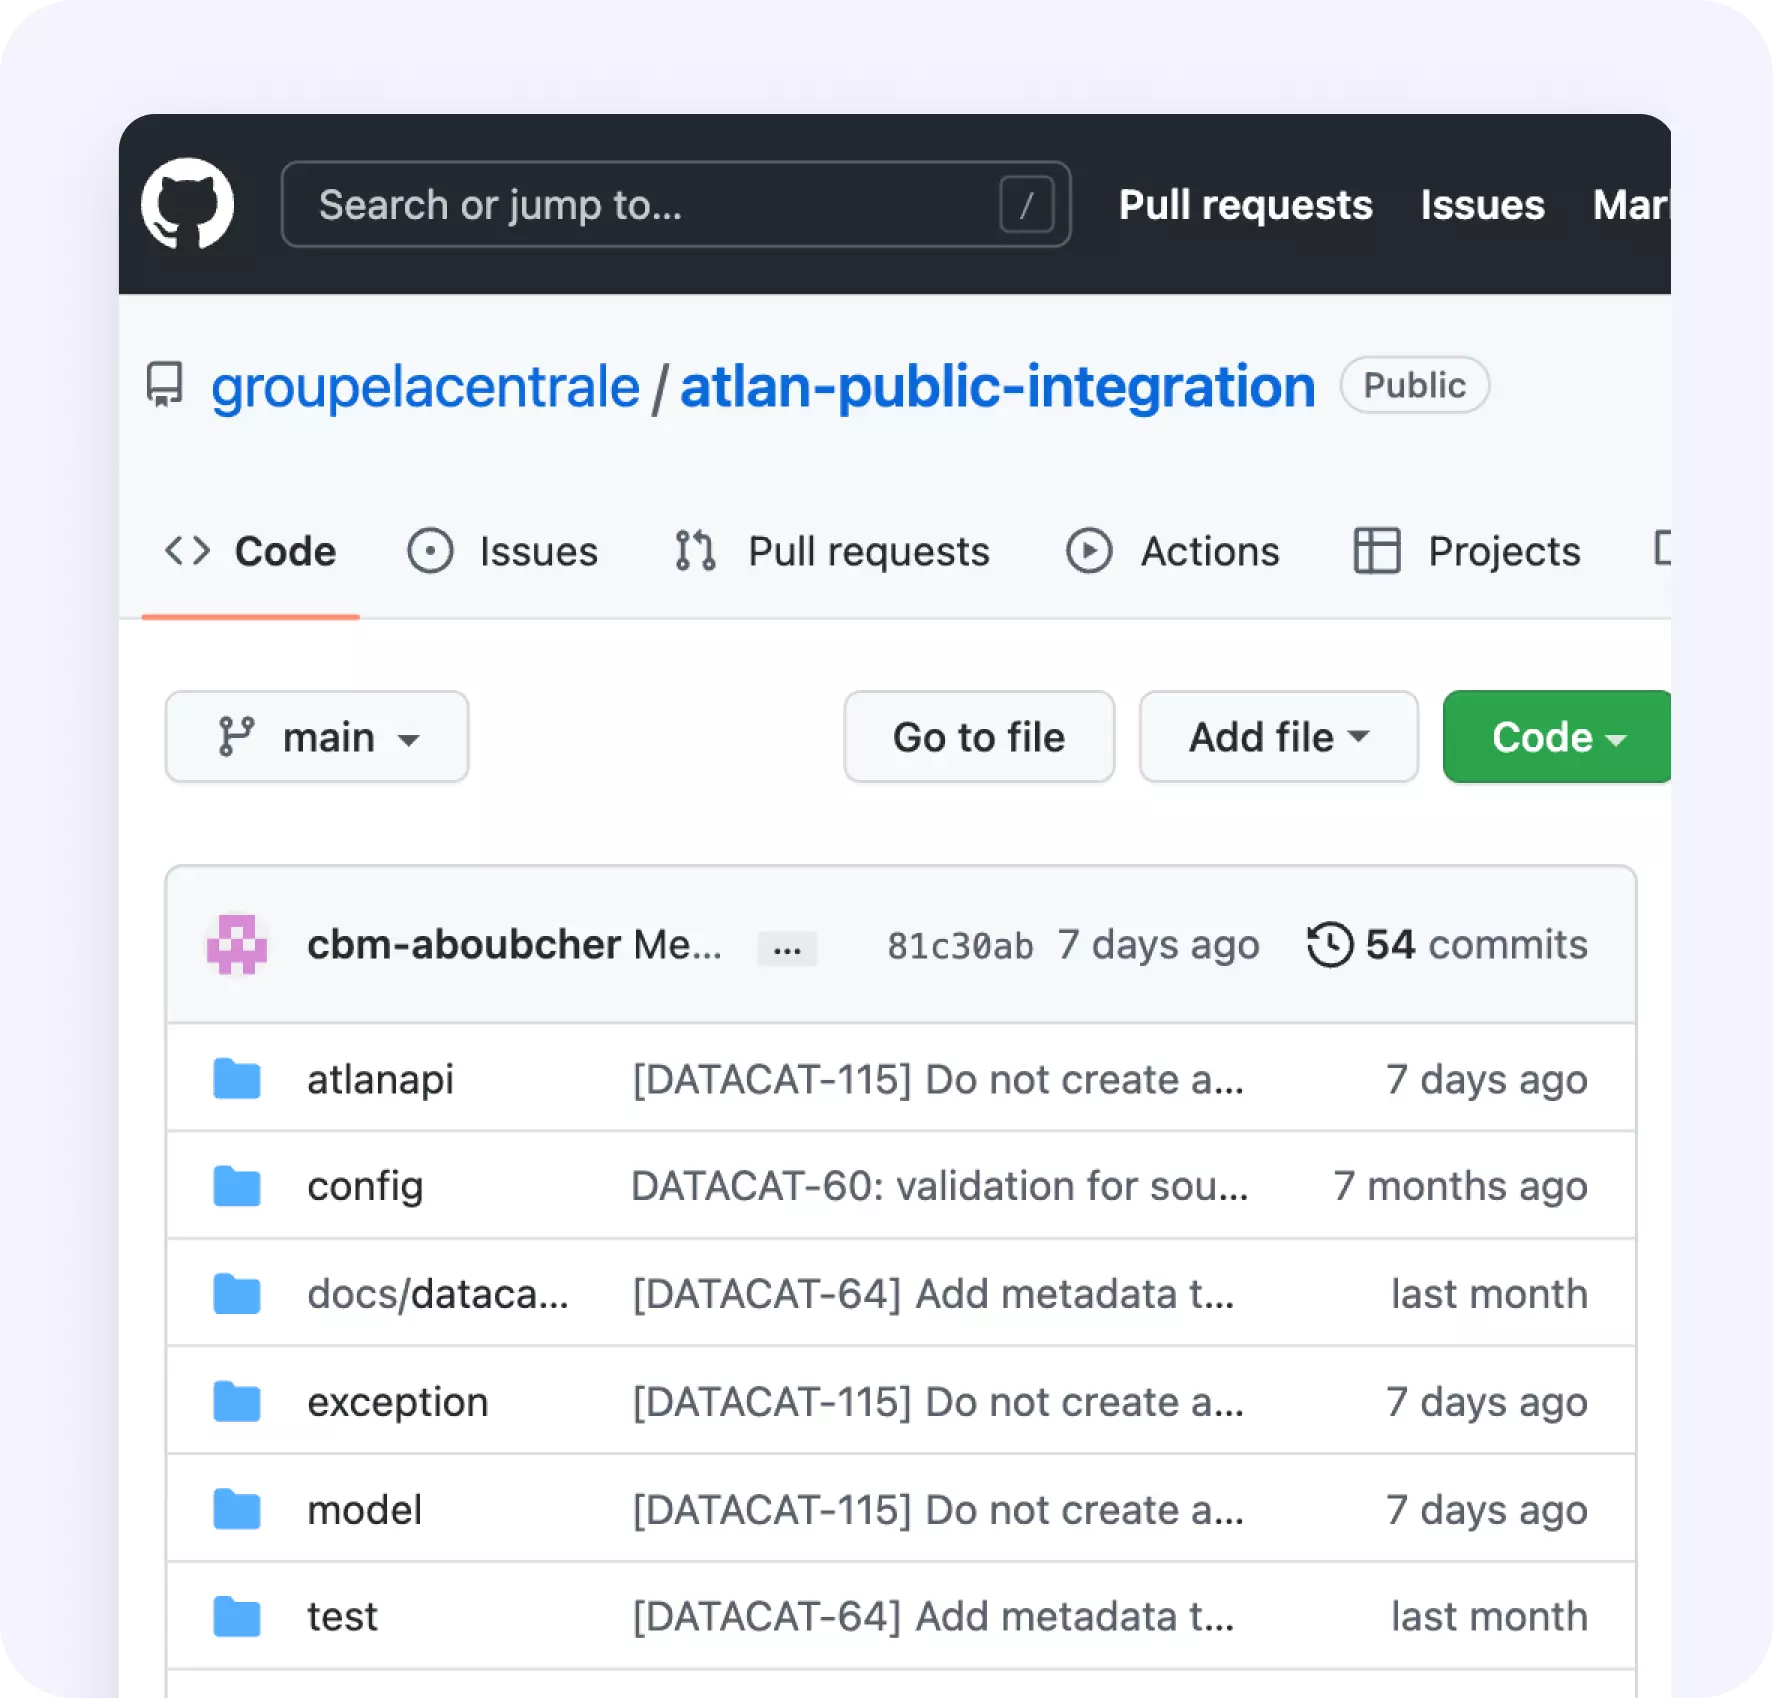The width and height of the screenshot is (1773, 1698).
Task: Open Pull requests in top navigation
Action: (1245, 205)
